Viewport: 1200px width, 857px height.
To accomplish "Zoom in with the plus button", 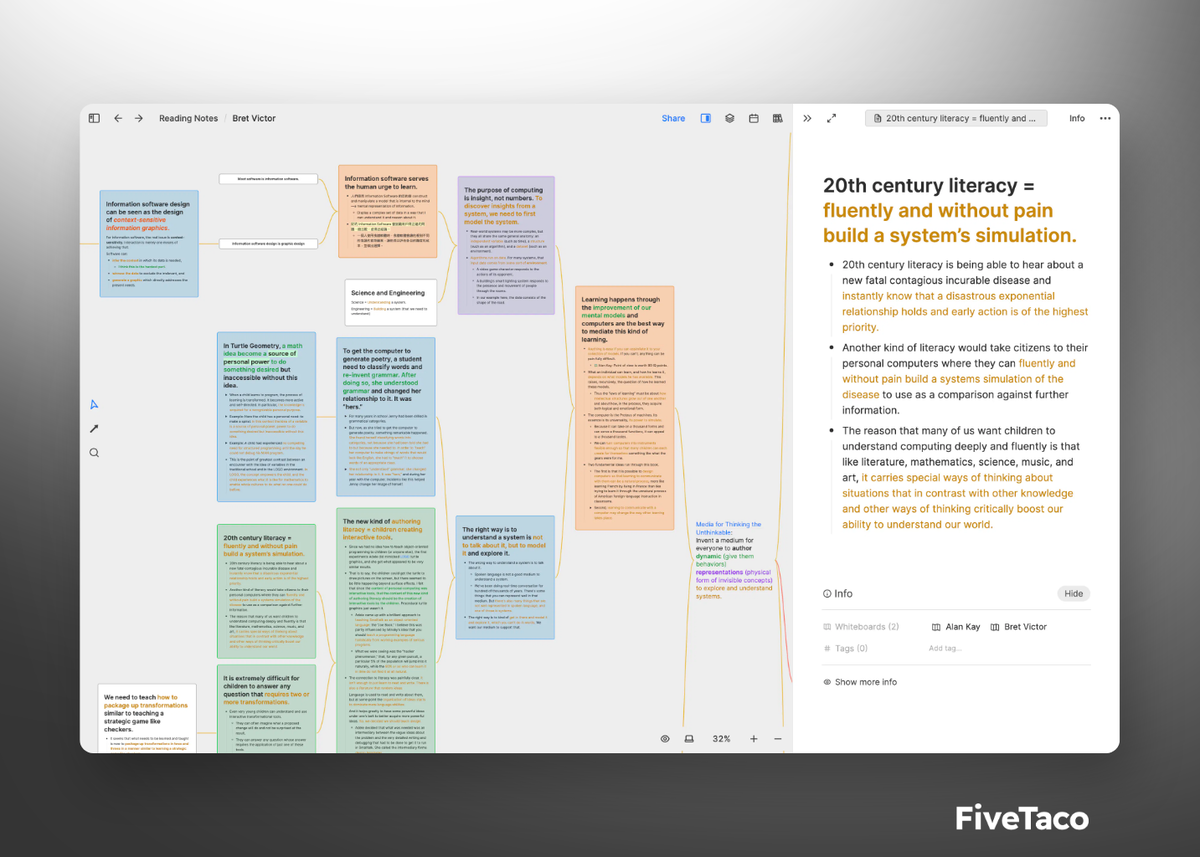I will click(x=753, y=739).
